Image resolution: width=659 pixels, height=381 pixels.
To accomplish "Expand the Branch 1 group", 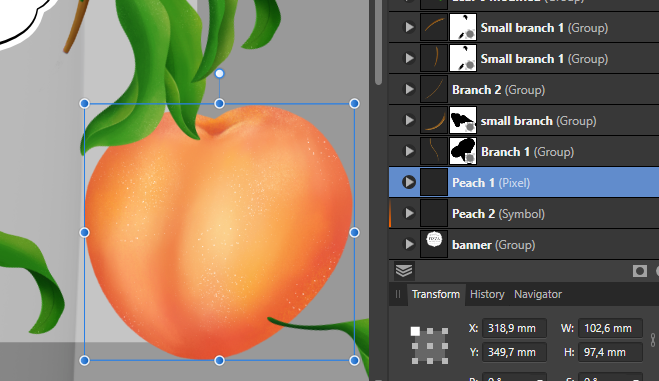I will click(x=409, y=152).
